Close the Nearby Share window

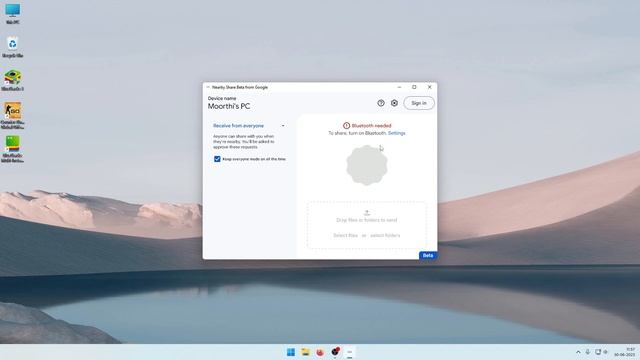[429, 87]
